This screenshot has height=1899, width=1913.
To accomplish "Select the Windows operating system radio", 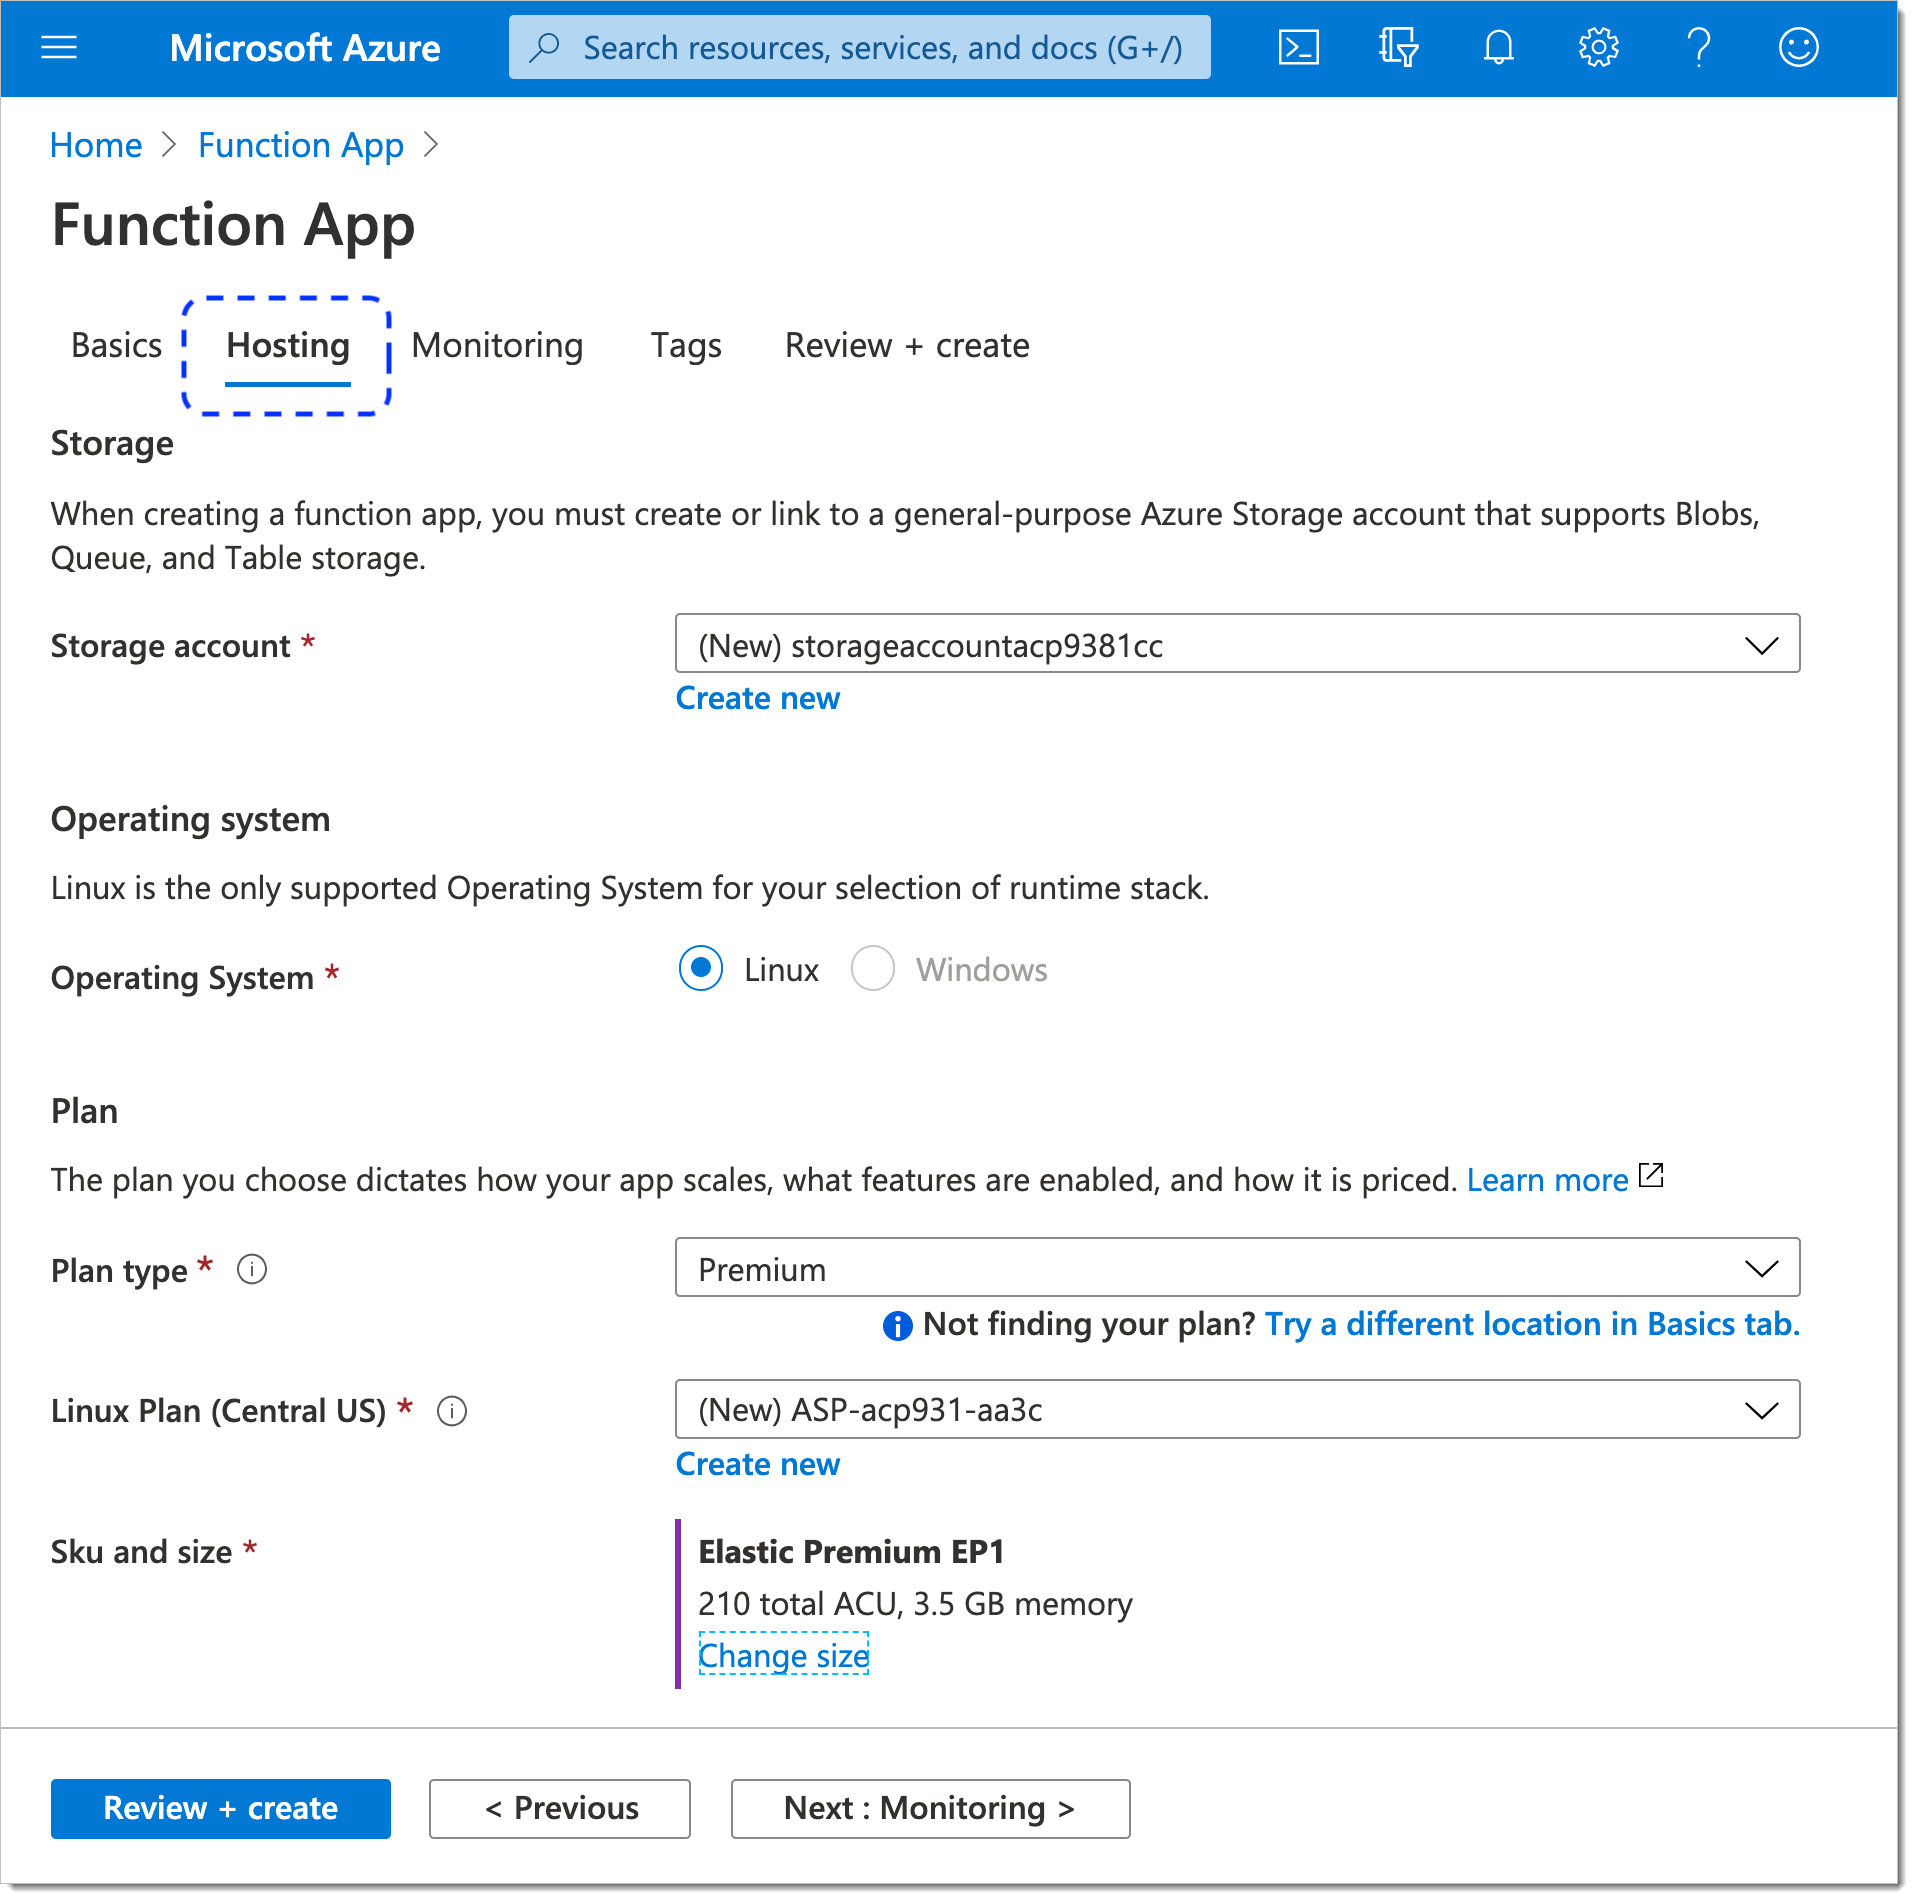I will (872, 968).
